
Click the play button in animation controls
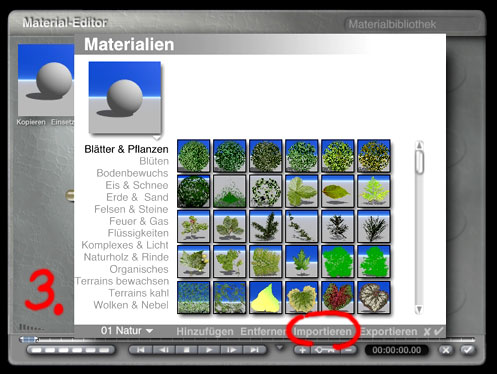(x=209, y=350)
